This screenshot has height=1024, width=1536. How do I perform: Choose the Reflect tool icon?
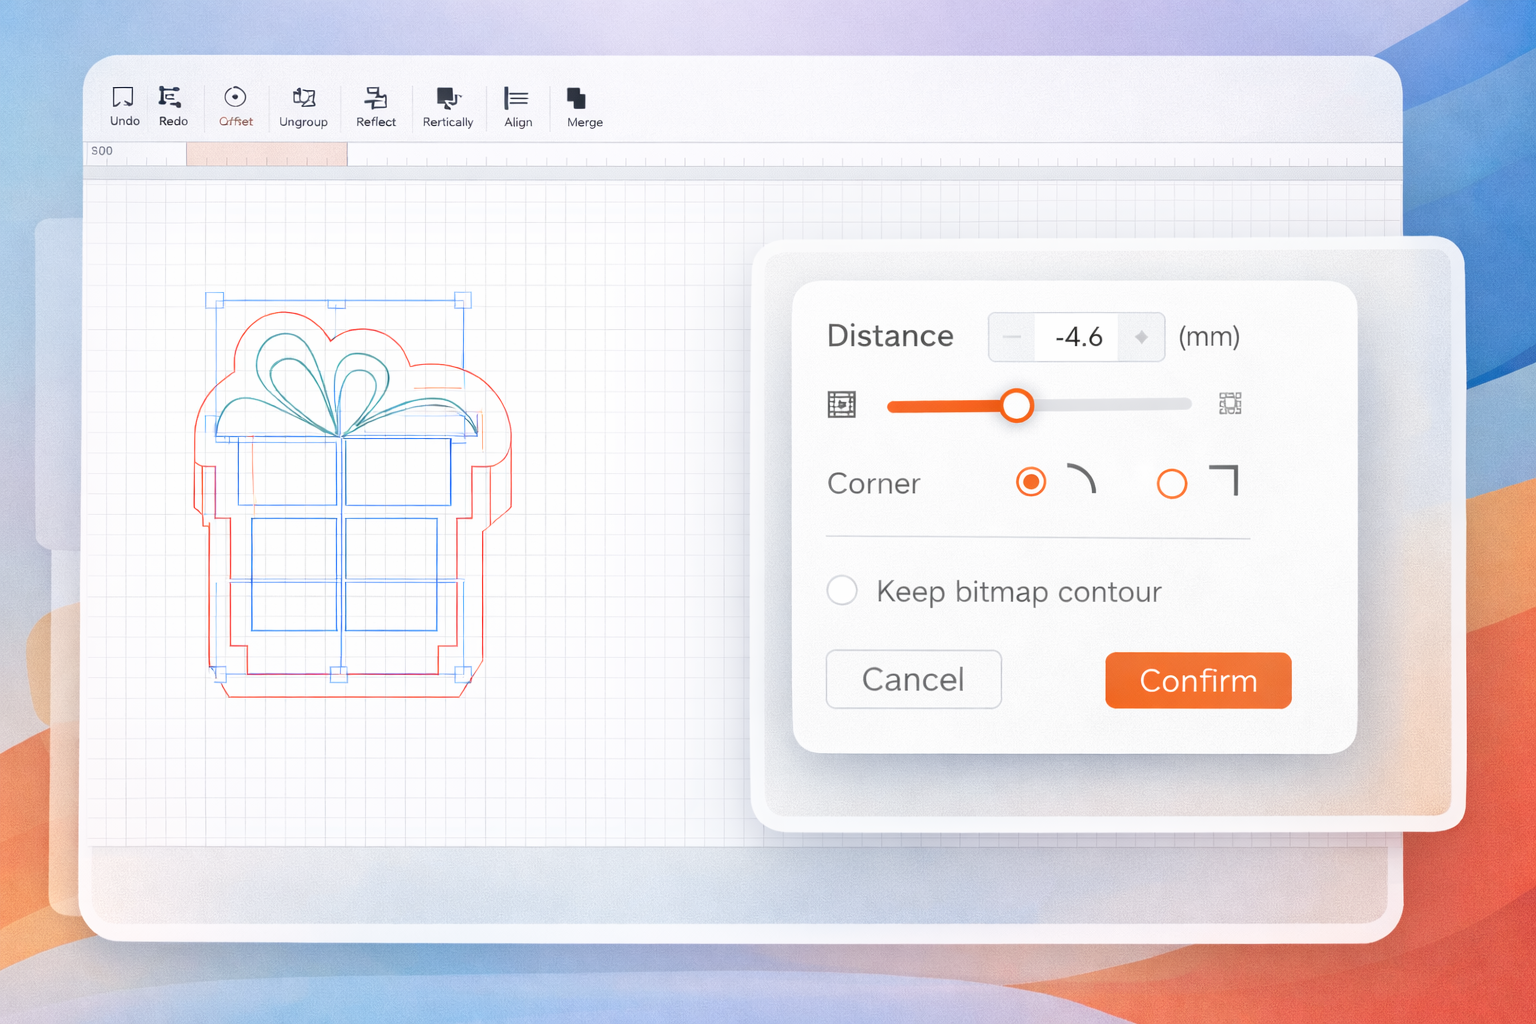point(375,98)
